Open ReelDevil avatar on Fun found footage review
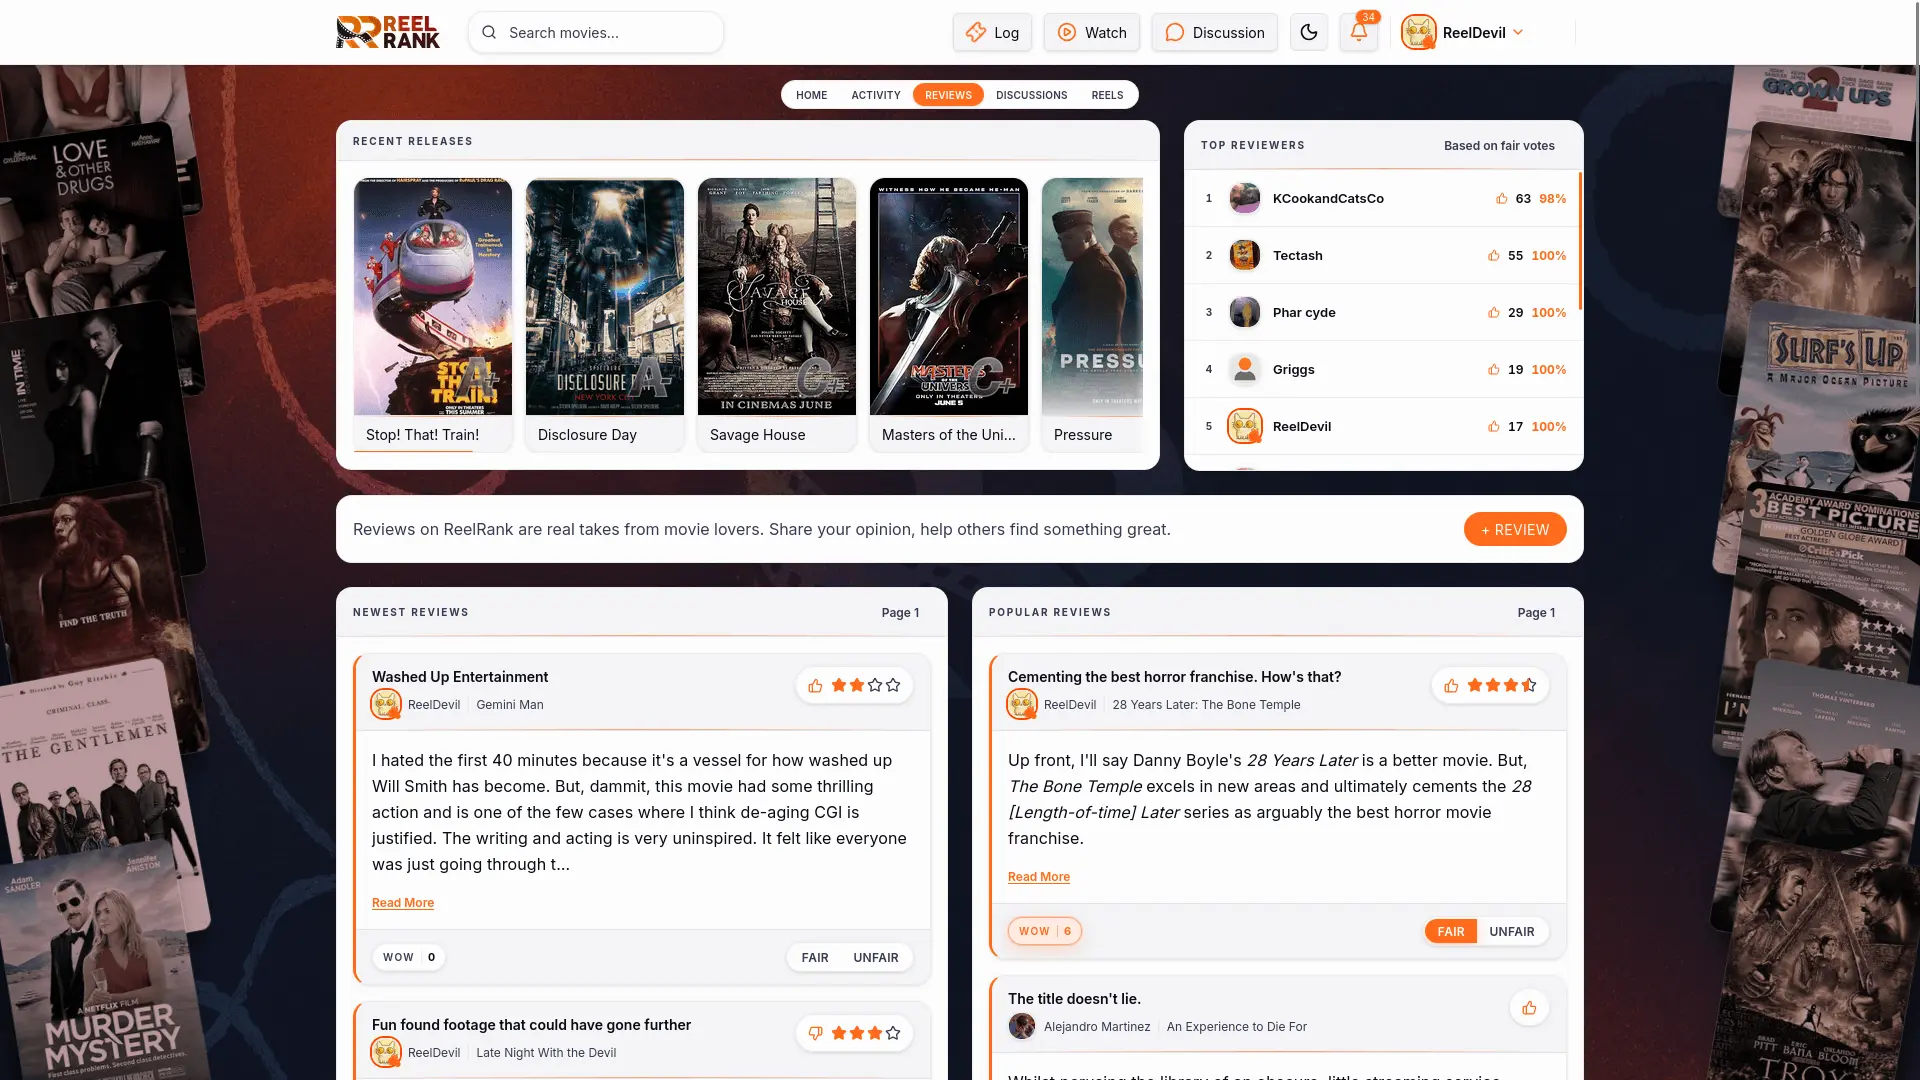The height and width of the screenshot is (1080, 1920). point(386,1052)
